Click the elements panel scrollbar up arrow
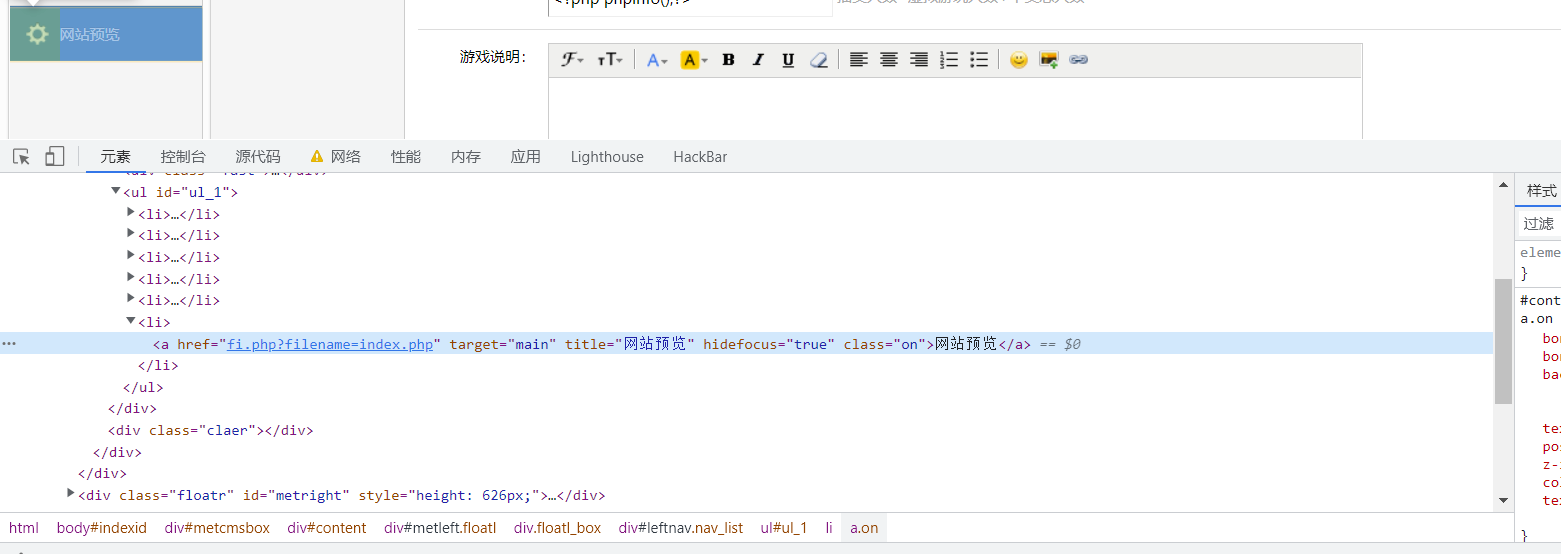1561x554 pixels. [x=1503, y=184]
